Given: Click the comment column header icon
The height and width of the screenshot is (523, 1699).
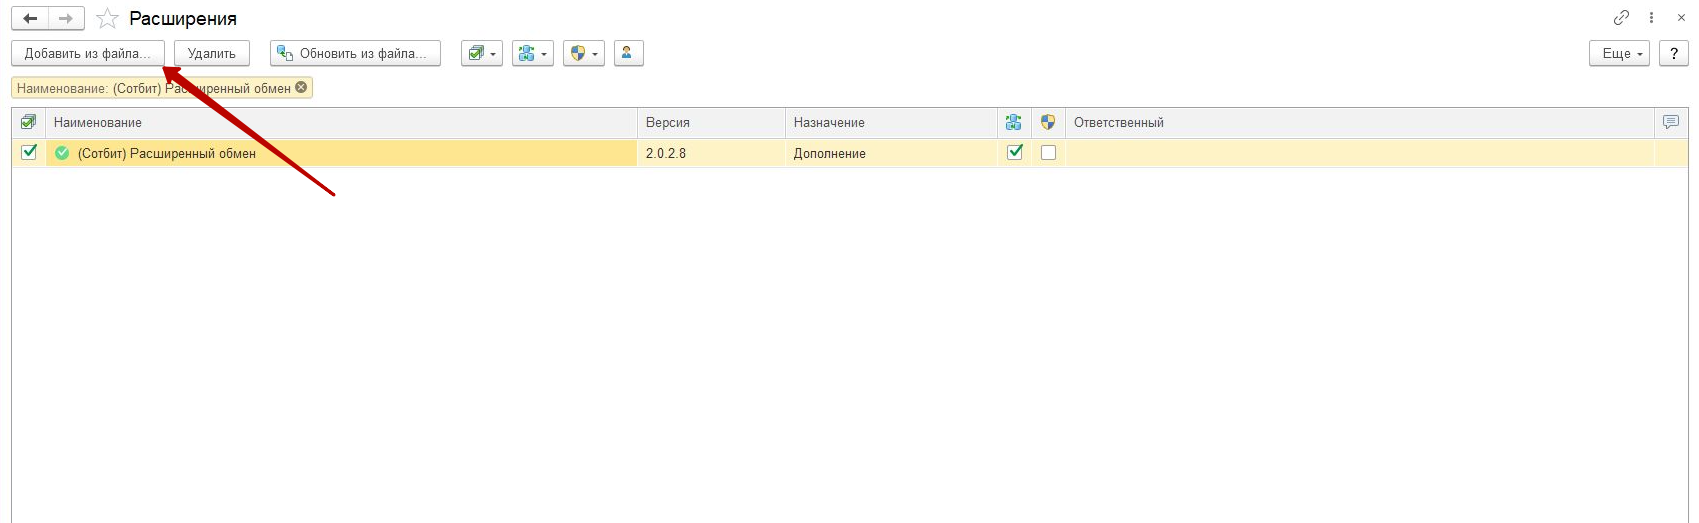Looking at the screenshot, I should 1670,122.
